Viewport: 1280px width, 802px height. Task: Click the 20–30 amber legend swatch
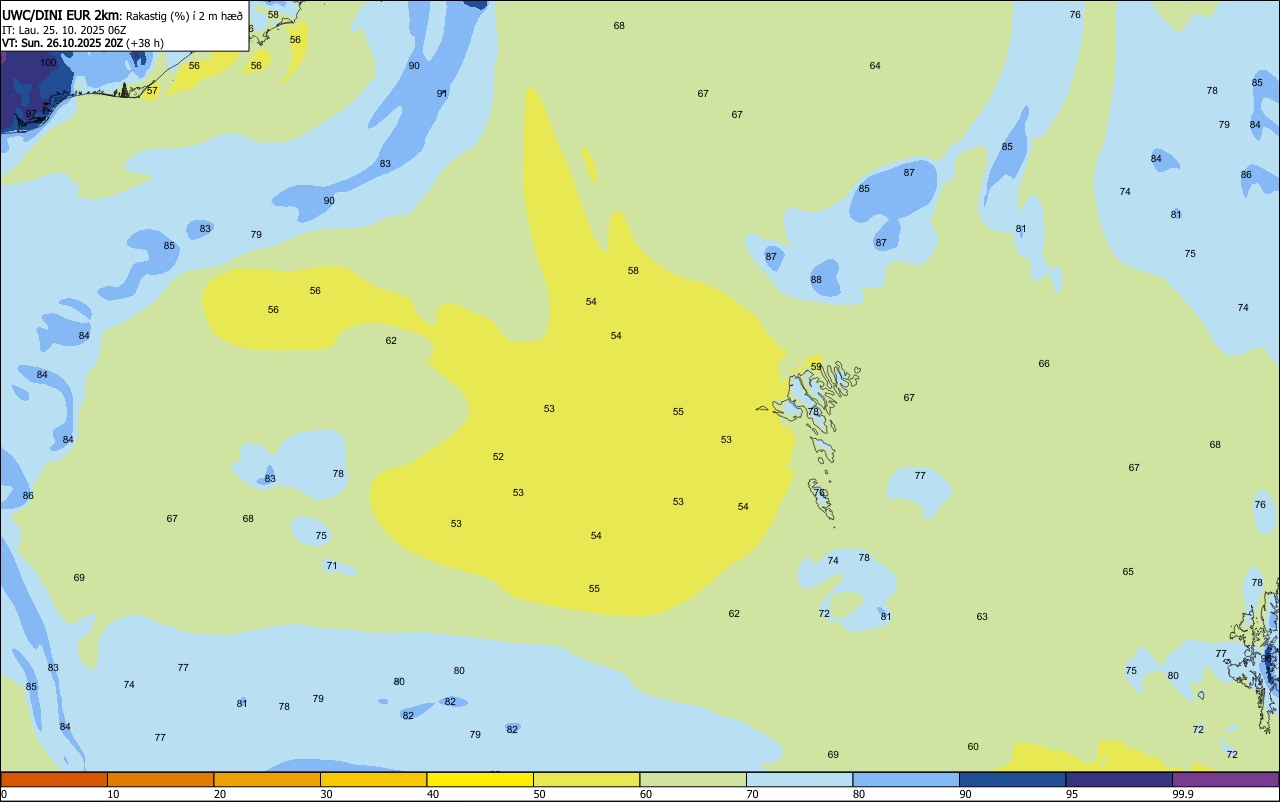point(267,779)
